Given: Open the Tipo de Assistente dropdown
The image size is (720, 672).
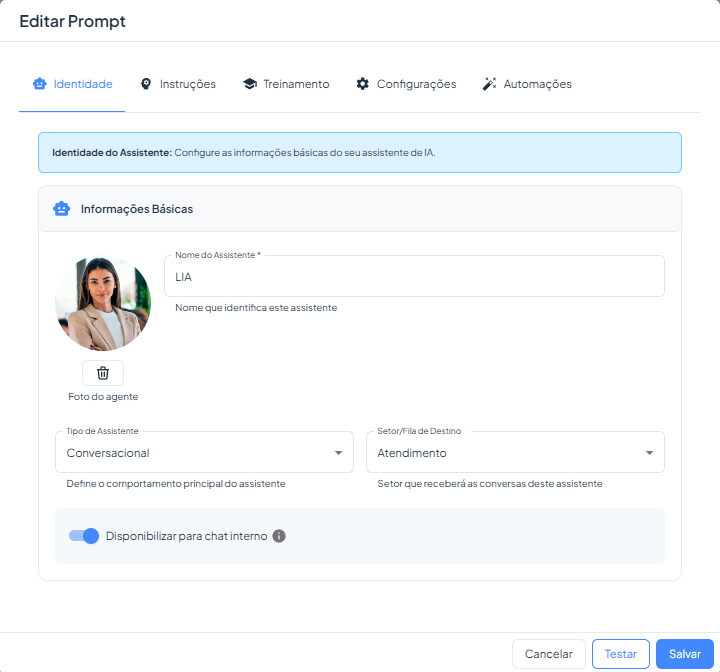Looking at the screenshot, I should [204, 452].
